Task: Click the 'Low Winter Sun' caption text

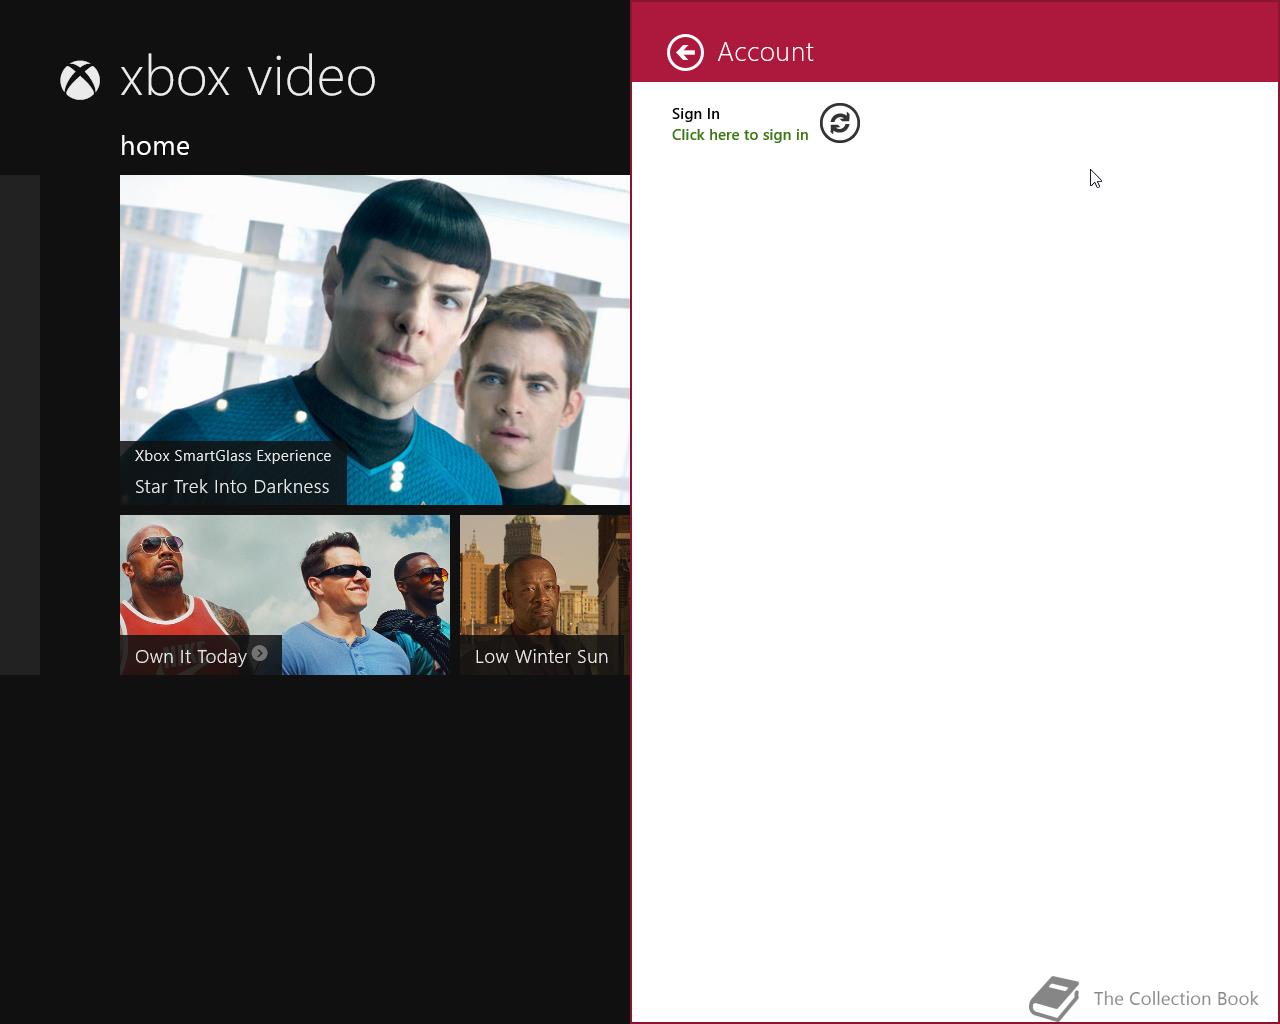Action: coord(541,657)
